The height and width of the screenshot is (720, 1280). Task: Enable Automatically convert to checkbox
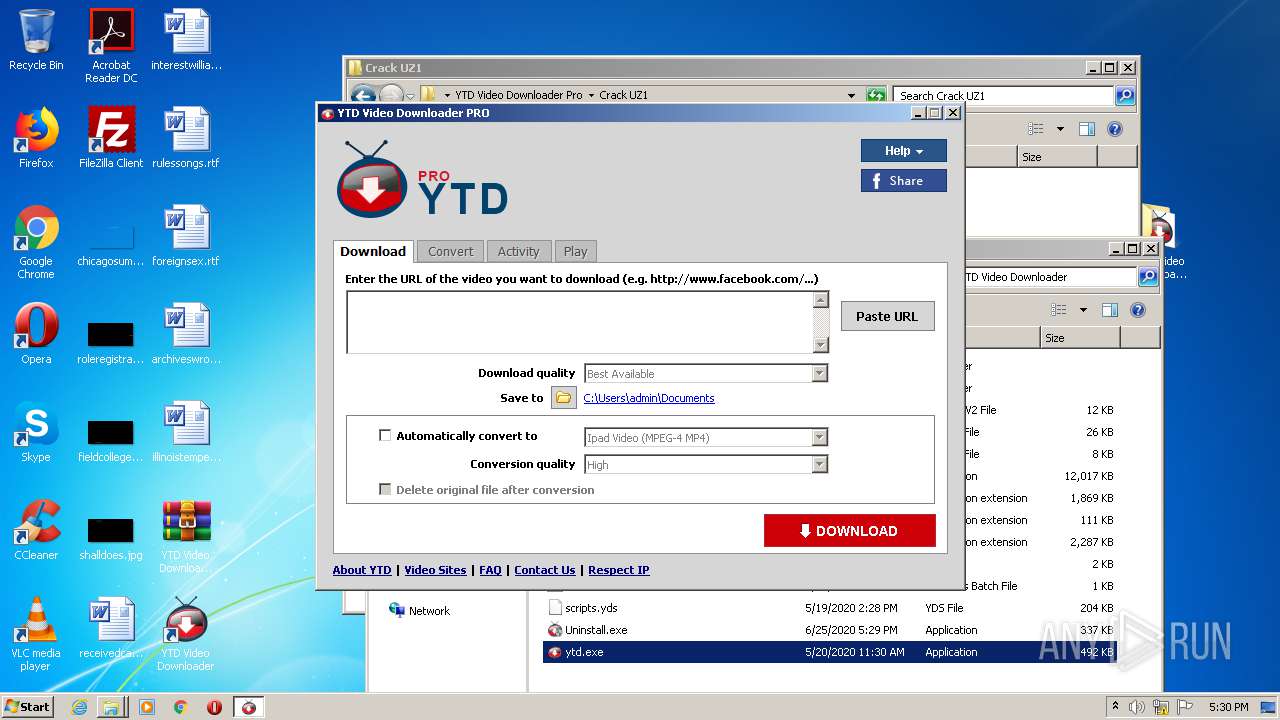(x=385, y=436)
